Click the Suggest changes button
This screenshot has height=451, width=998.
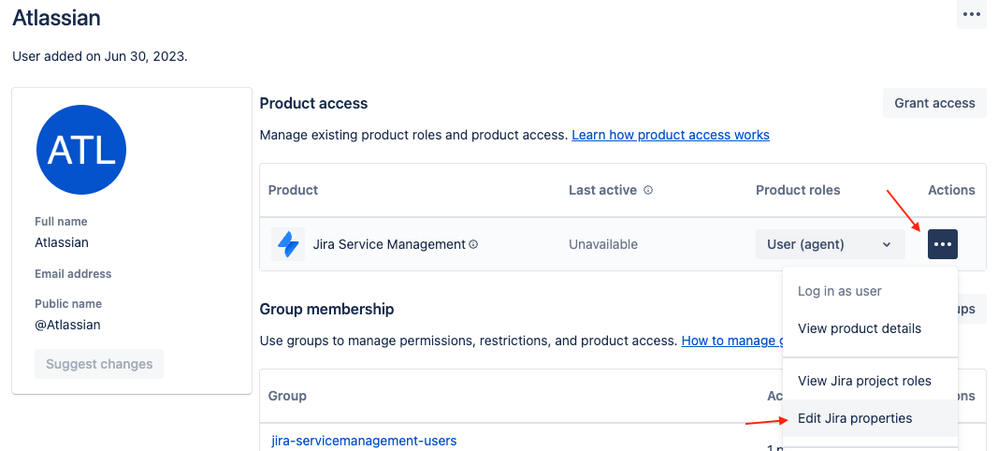pyautogui.click(x=99, y=364)
